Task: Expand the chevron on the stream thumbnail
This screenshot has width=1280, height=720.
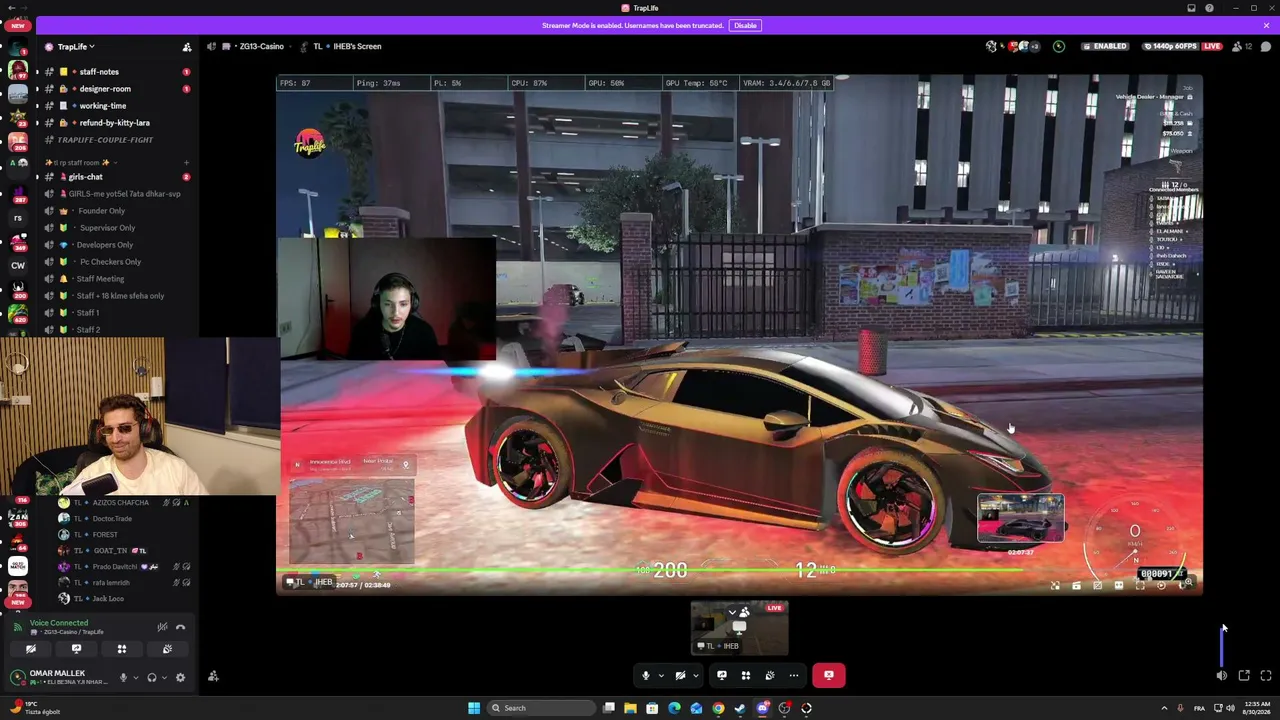Action: (732, 612)
